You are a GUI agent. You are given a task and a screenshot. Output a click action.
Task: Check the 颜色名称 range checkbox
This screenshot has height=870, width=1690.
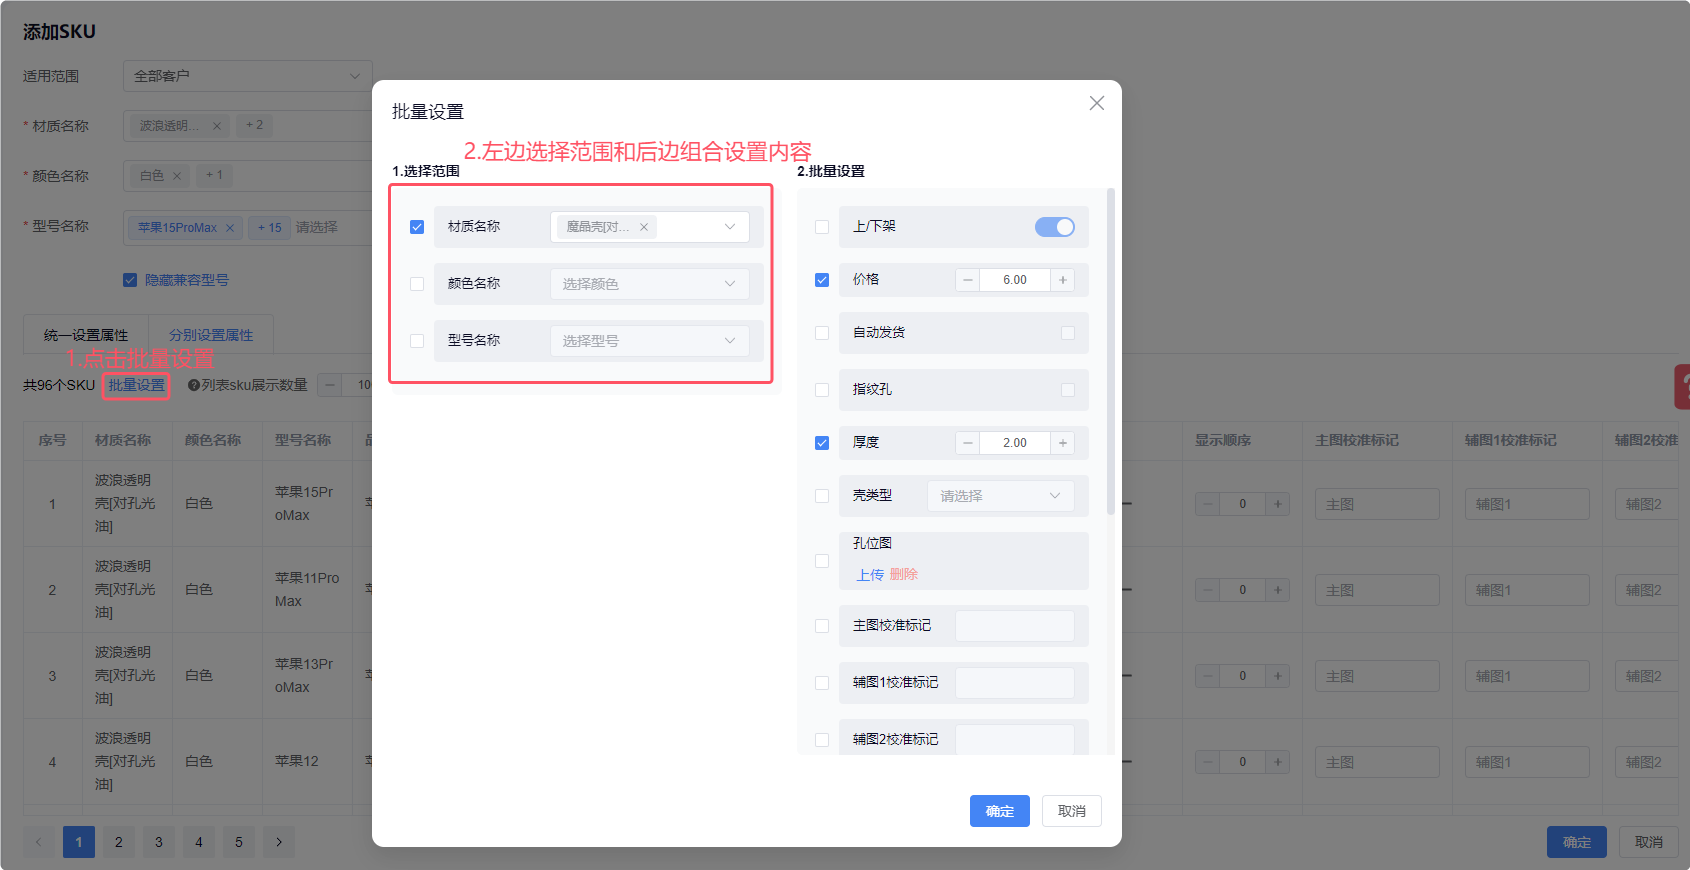point(417,284)
